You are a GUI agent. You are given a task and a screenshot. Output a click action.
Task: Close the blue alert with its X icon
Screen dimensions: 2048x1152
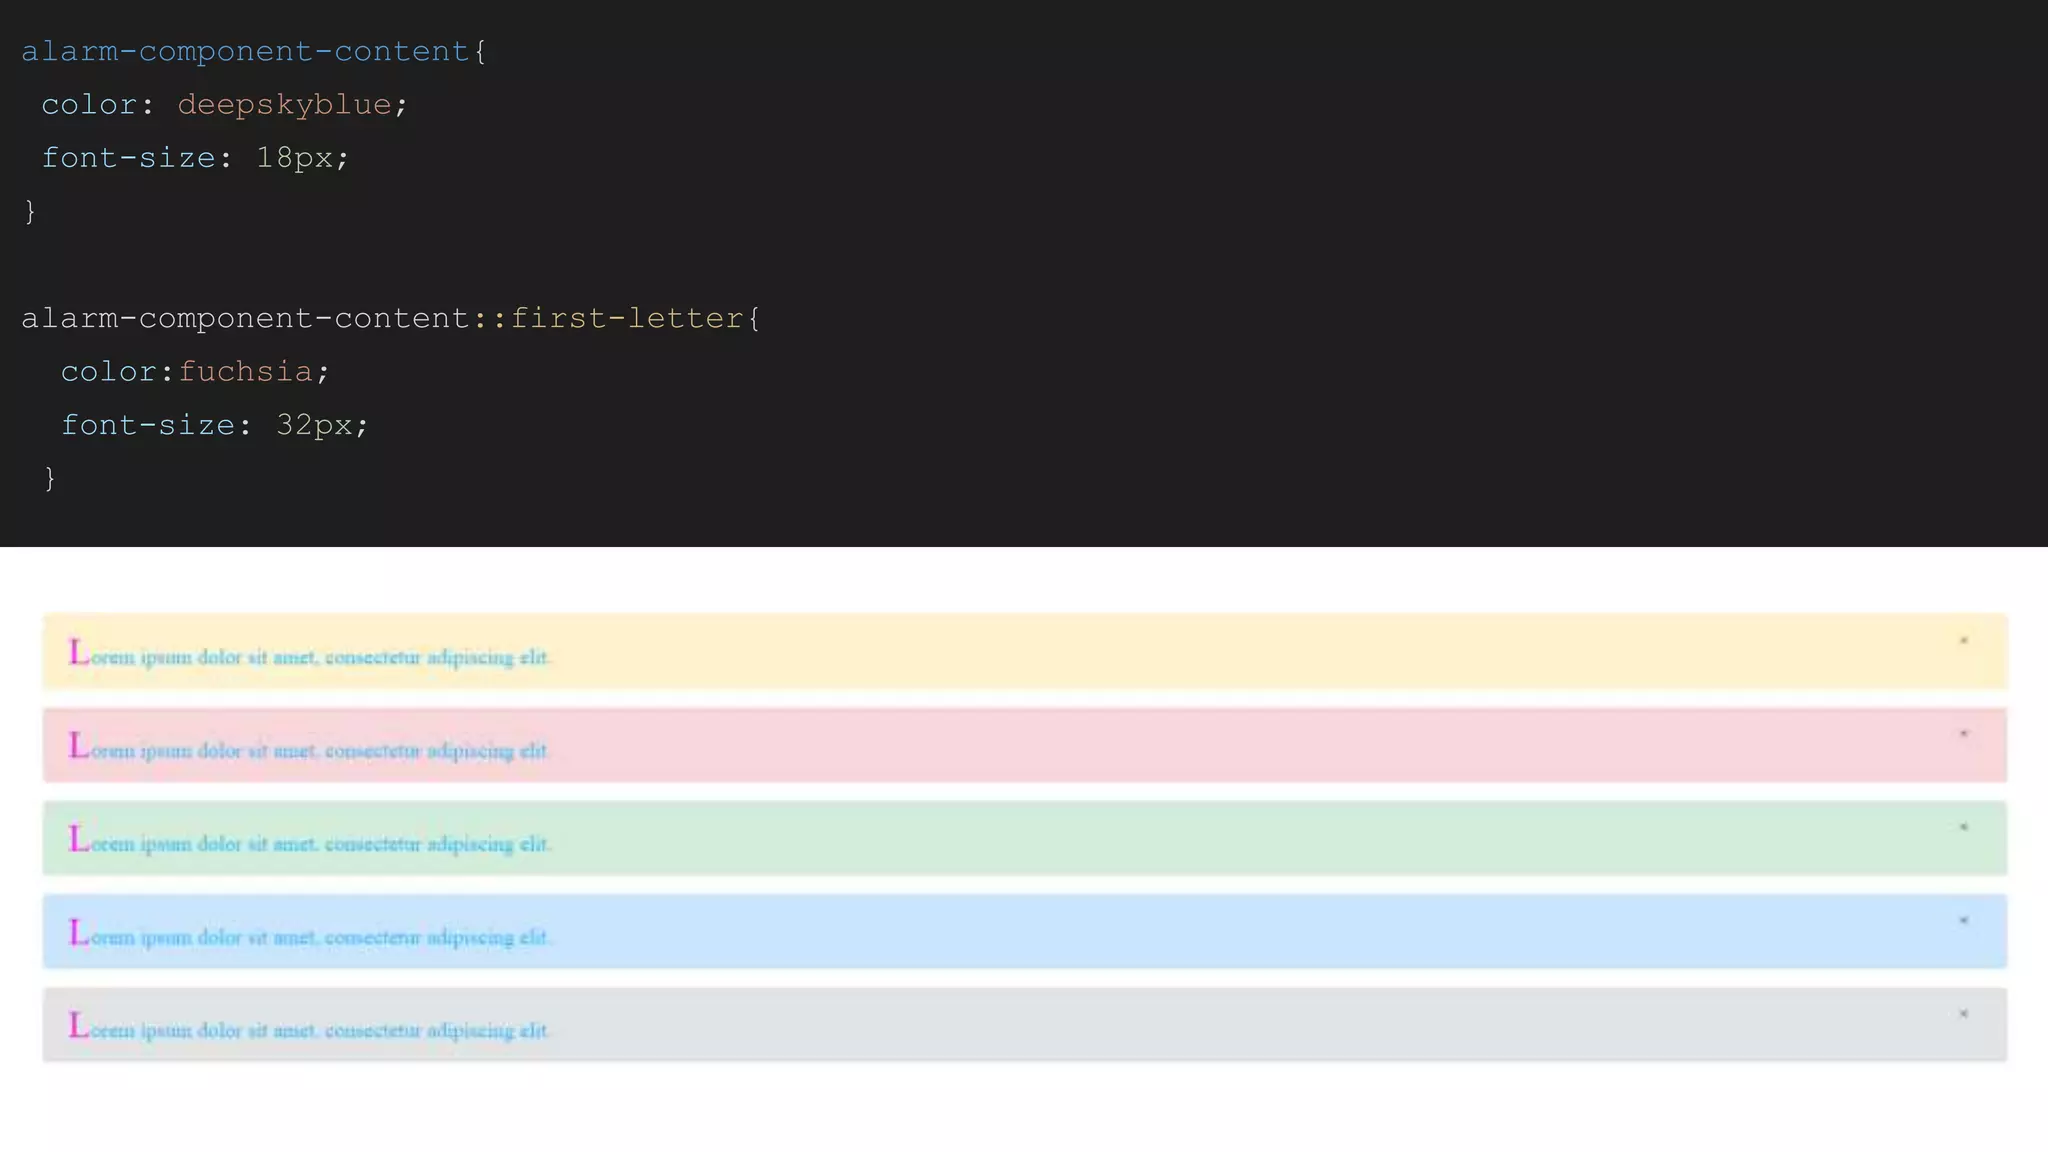1963,920
